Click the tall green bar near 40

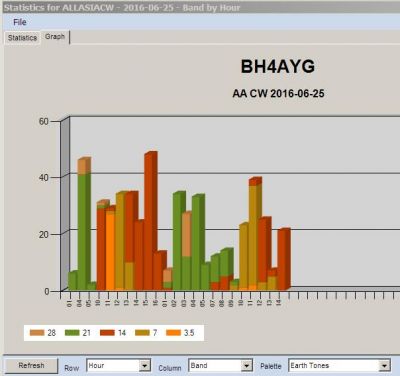pos(84,231)
